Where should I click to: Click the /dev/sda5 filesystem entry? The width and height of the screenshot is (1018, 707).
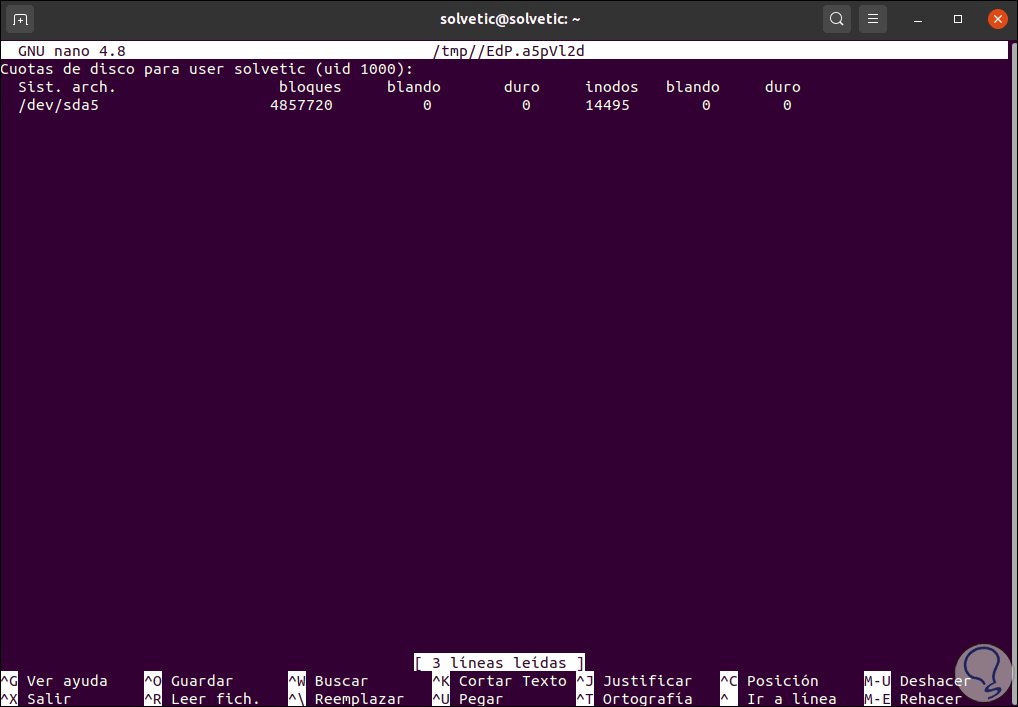point(58,105)
